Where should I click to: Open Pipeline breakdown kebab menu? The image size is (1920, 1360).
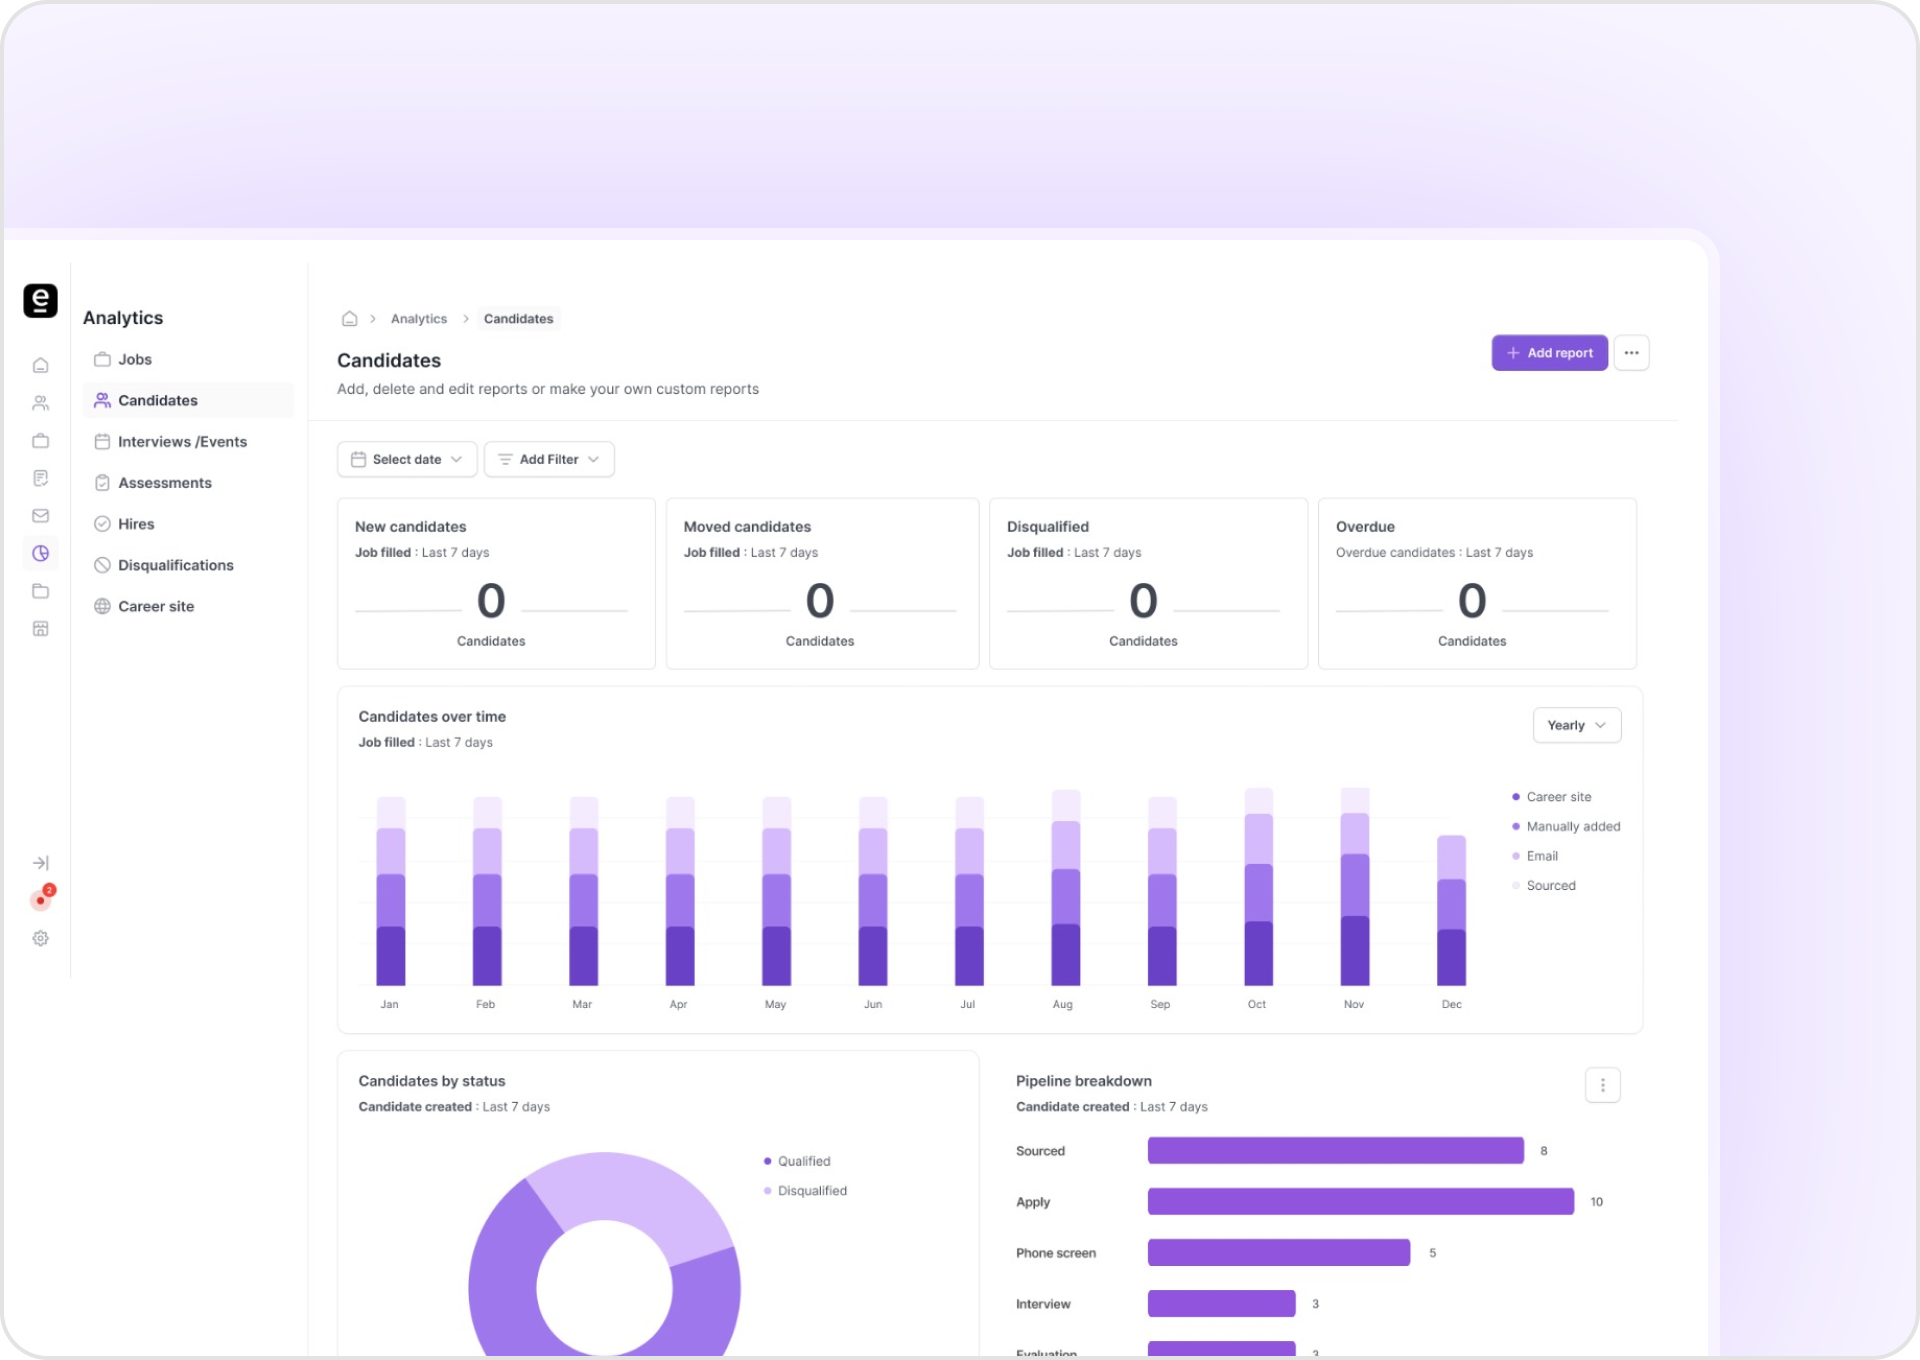1602,1085
